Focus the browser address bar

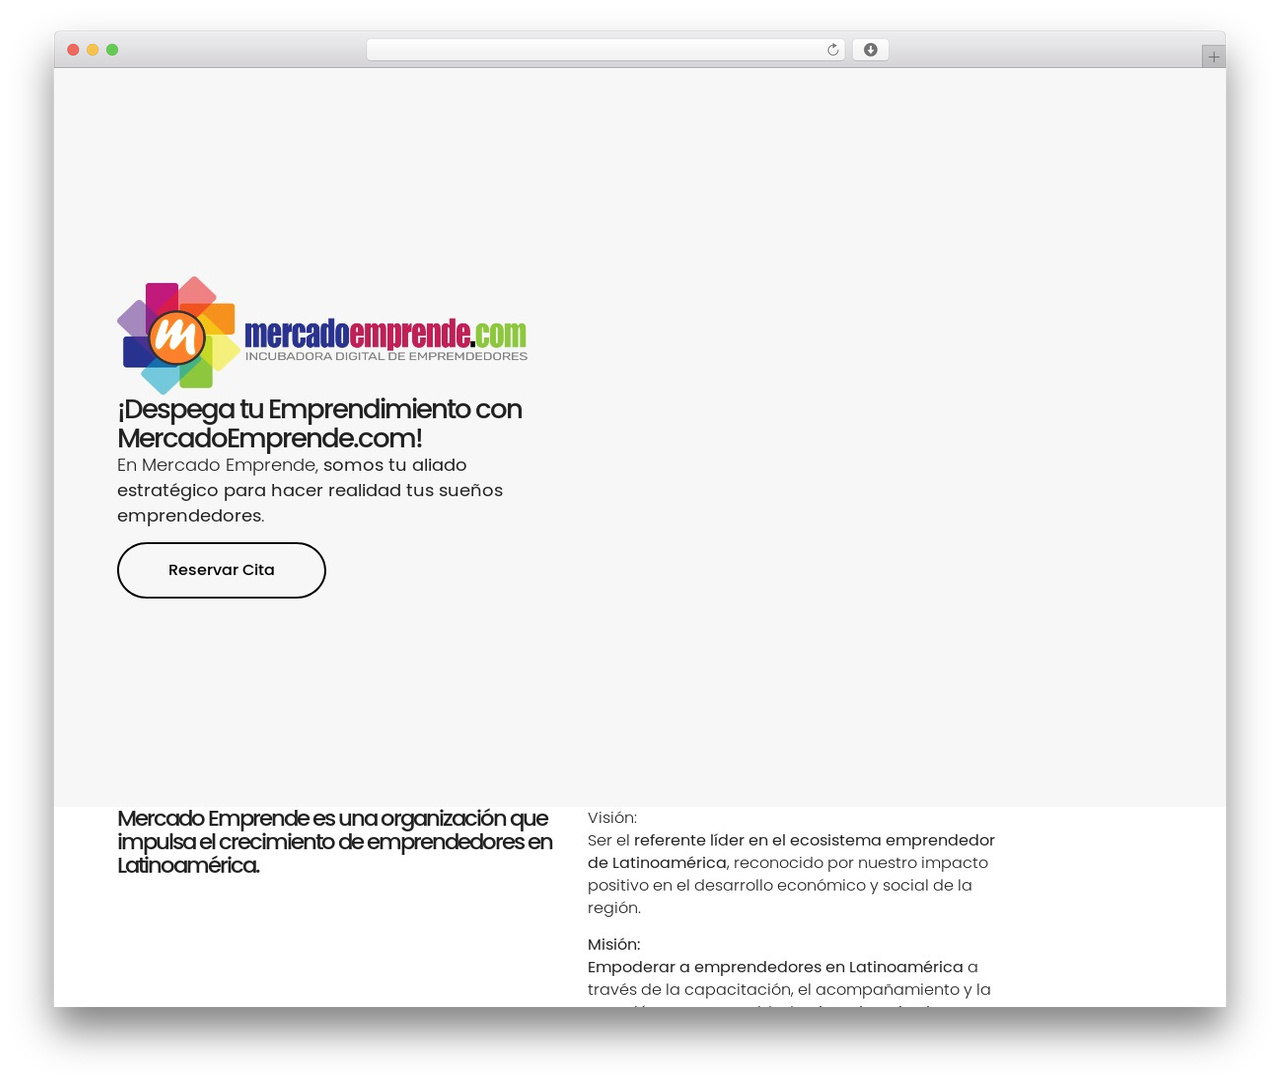(605, 50)
